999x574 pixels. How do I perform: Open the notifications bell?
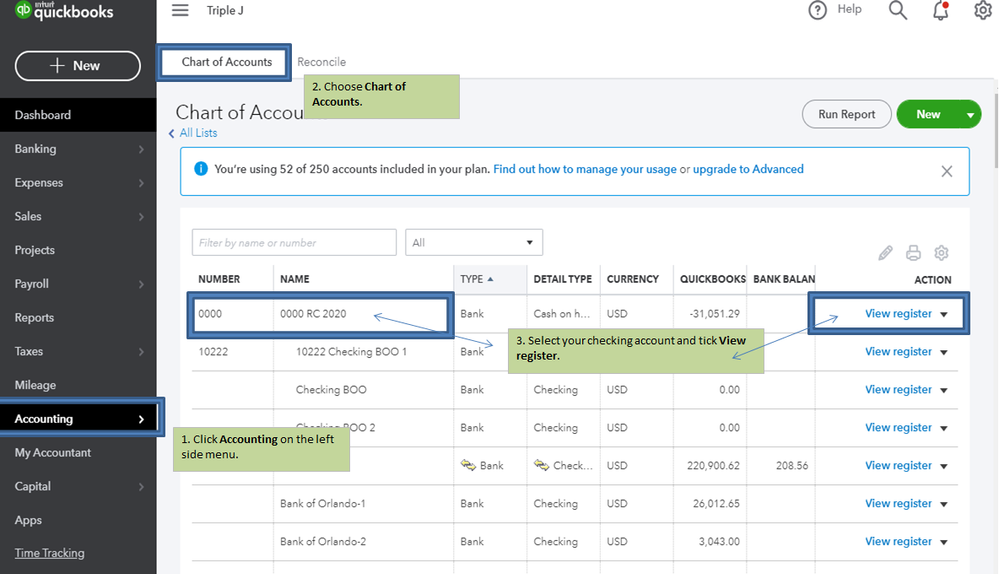click(x=941, y=11)
